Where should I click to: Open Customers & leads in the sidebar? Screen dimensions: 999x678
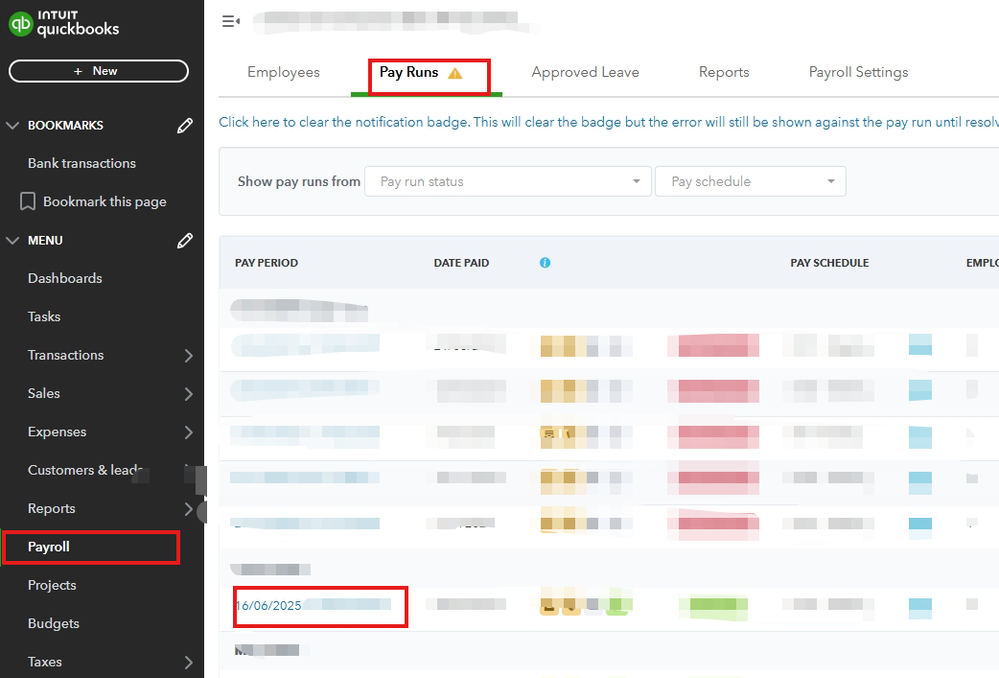pyautogui.click(x=85, y=470)
